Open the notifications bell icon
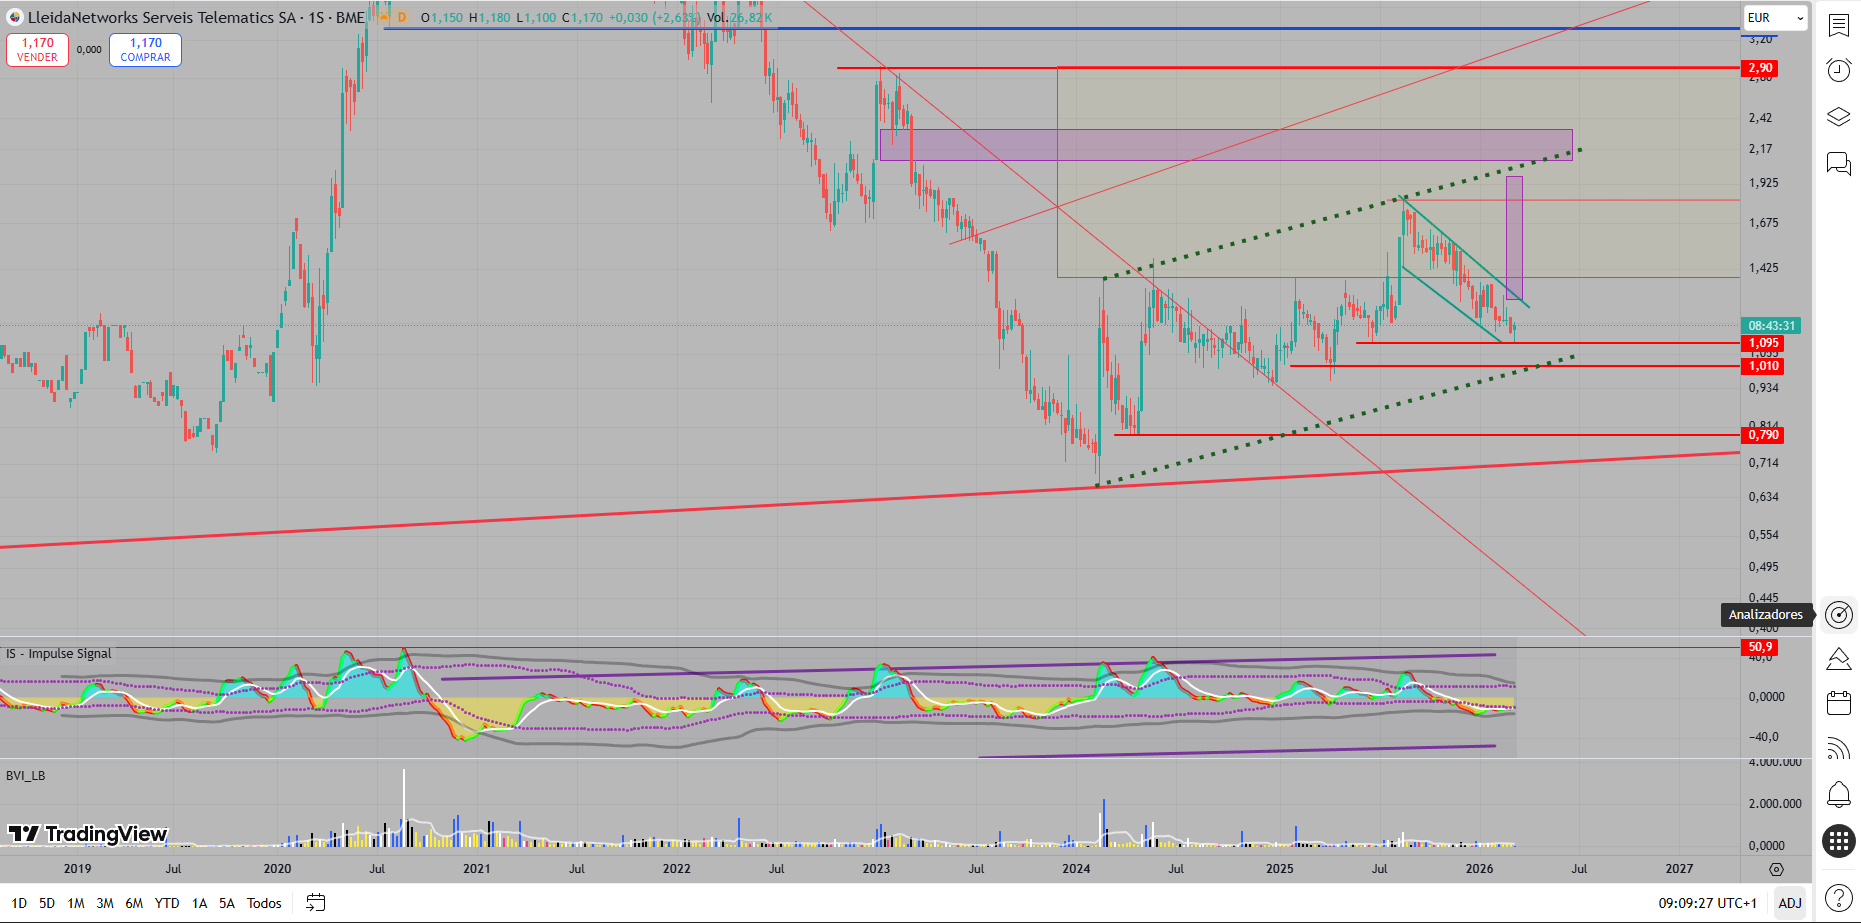Screen dimensions: 1861x923 coord(1838,795)
